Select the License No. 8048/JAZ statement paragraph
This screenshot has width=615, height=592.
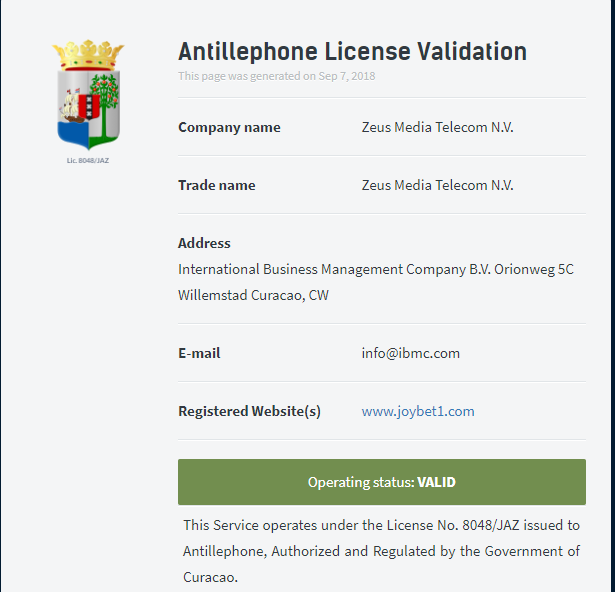pos(381,551)
